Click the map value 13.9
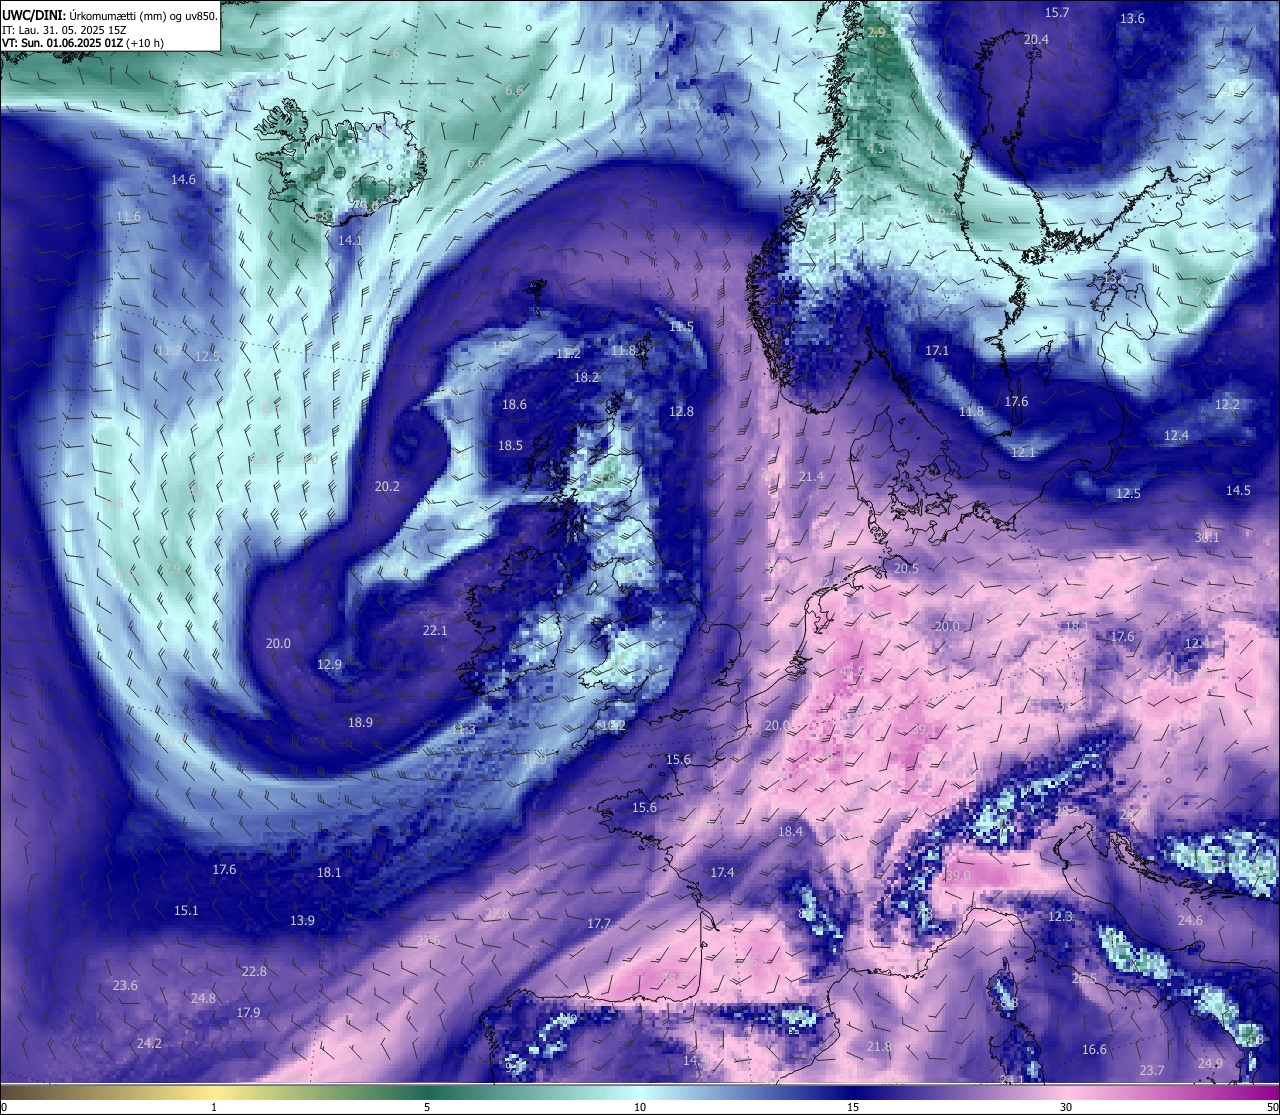1280x1115 pixels. (x=302, y=921)
